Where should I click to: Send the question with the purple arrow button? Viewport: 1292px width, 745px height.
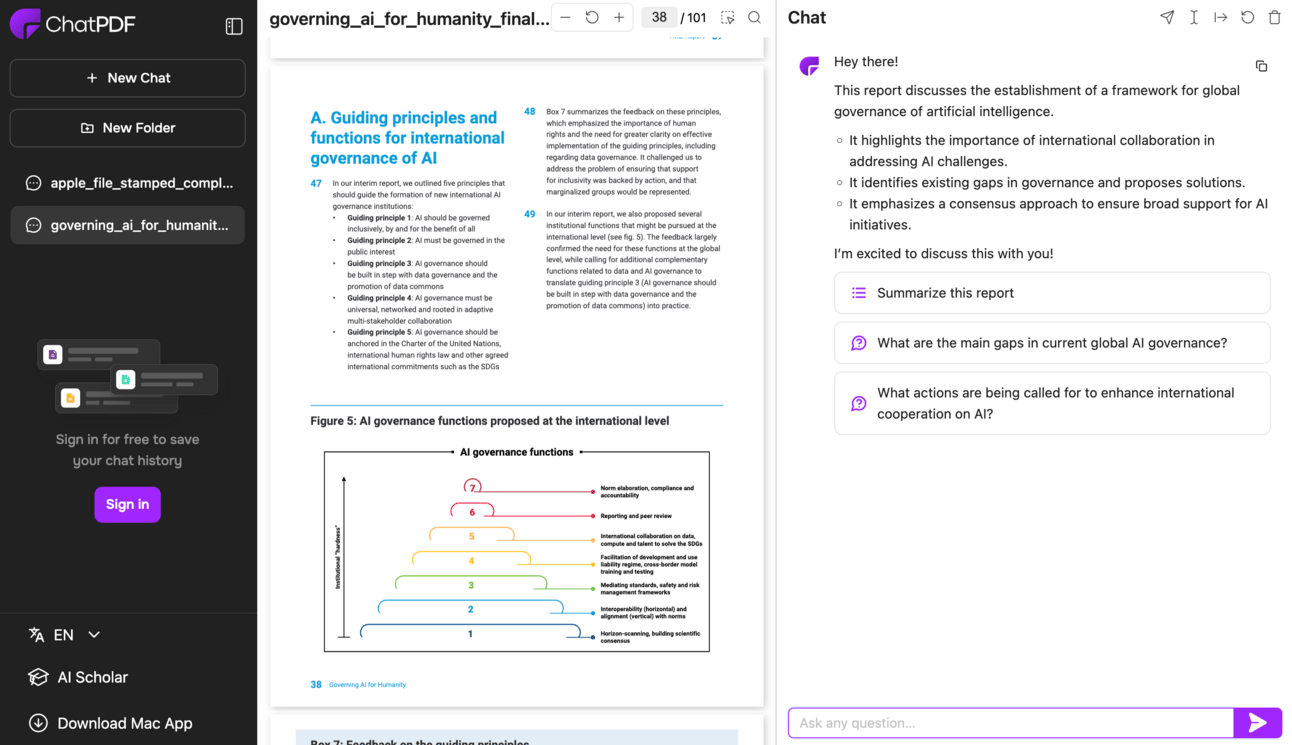1258,722
